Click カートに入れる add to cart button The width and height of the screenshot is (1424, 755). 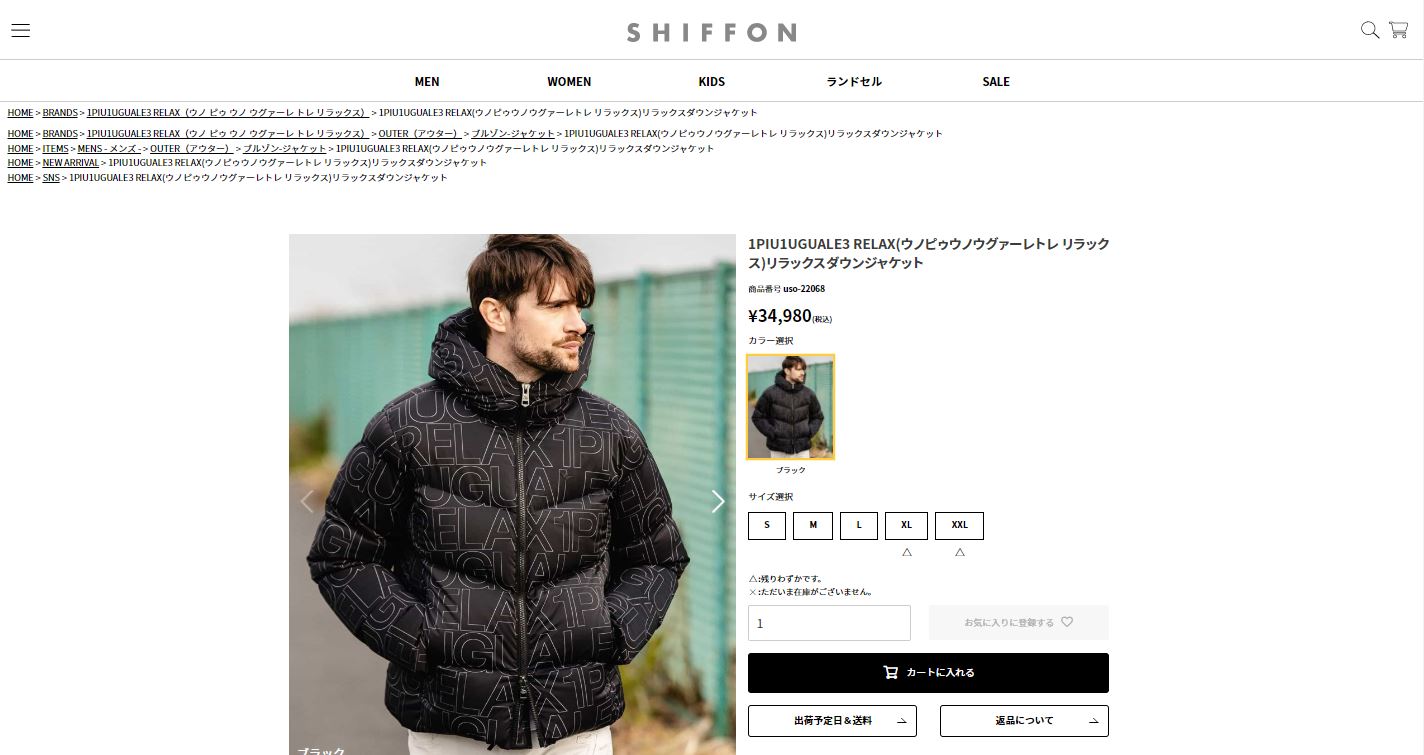click(x=928, y=673)
